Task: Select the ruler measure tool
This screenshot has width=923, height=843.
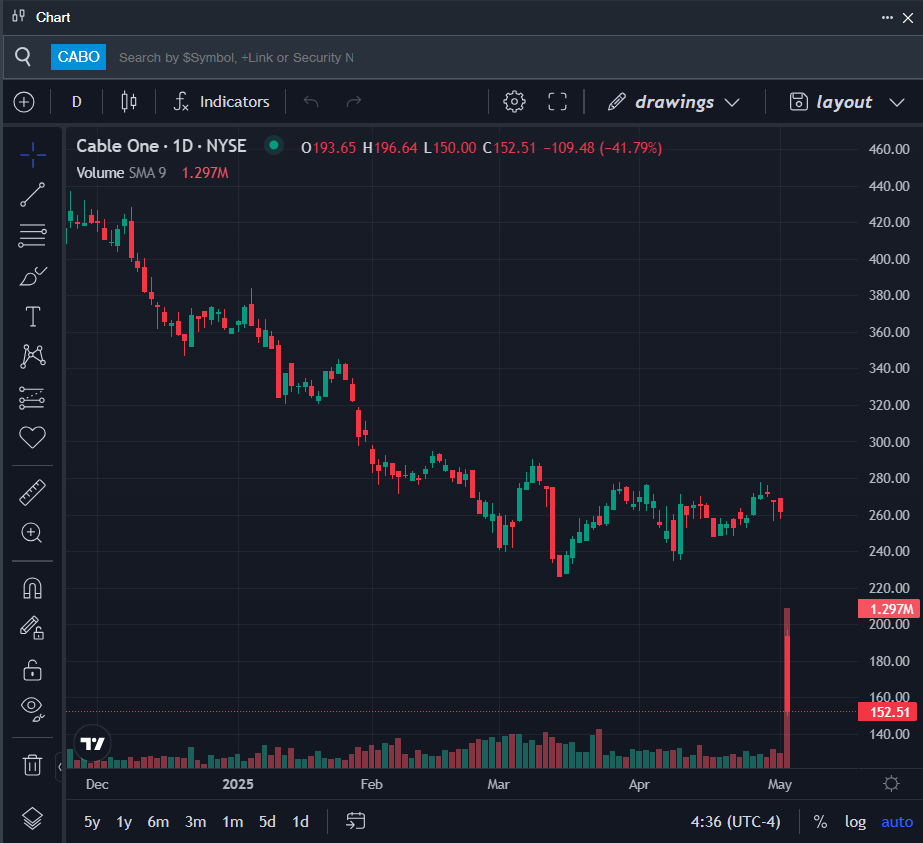Action: pyautogui.click(x=32, y=493)
